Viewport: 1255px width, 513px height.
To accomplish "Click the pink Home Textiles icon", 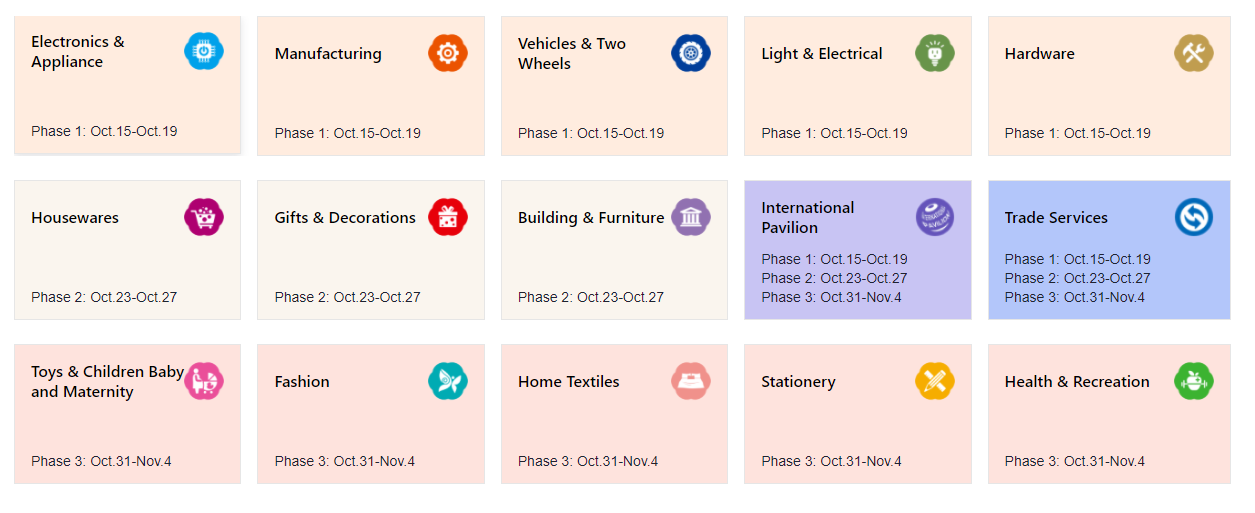I will 691,381.
